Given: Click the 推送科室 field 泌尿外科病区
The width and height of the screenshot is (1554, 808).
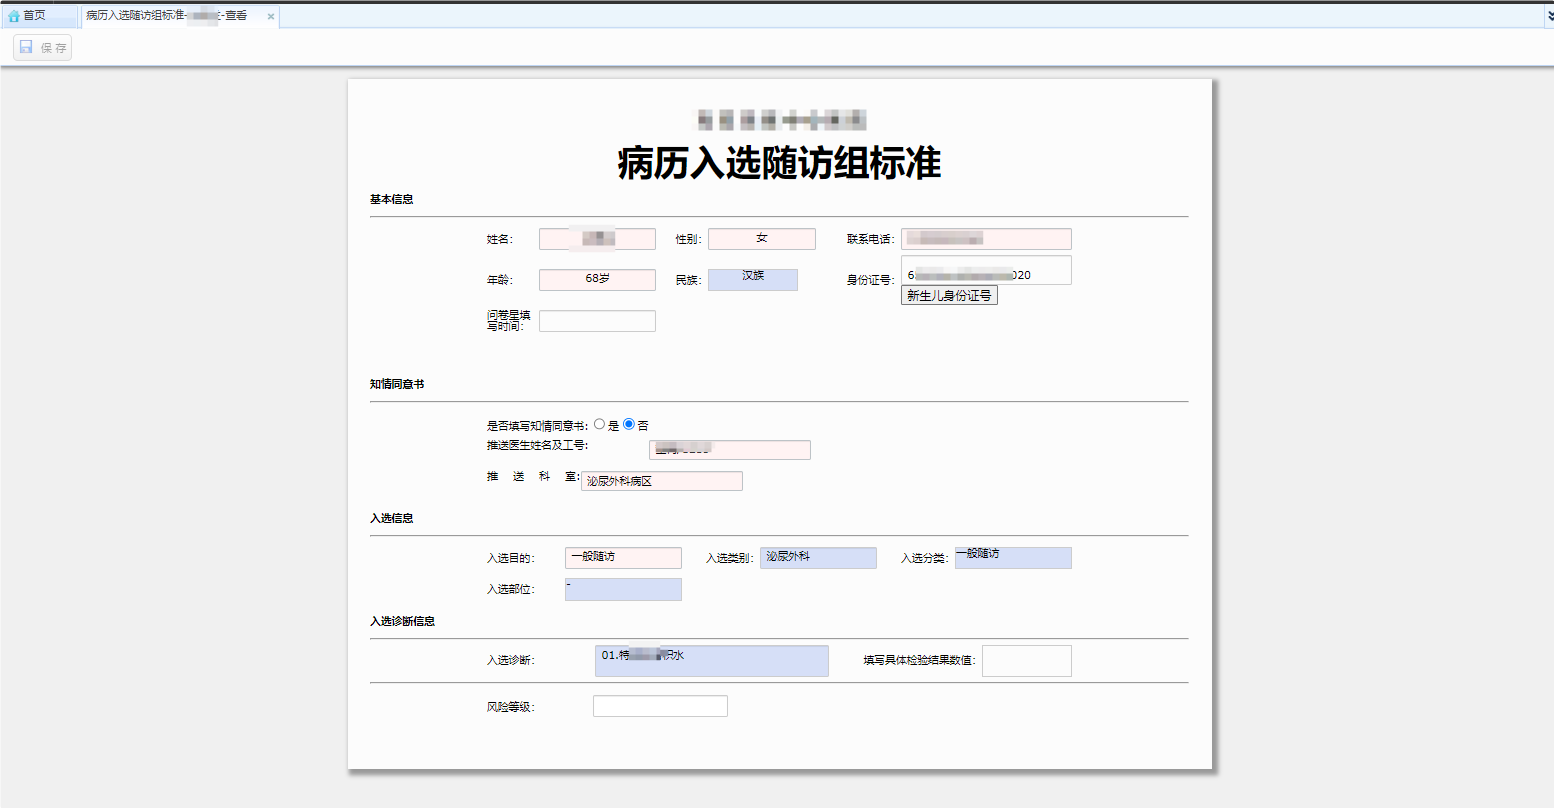Looking at the screenshot, I should pyautogui.click(x=662, y=481).
